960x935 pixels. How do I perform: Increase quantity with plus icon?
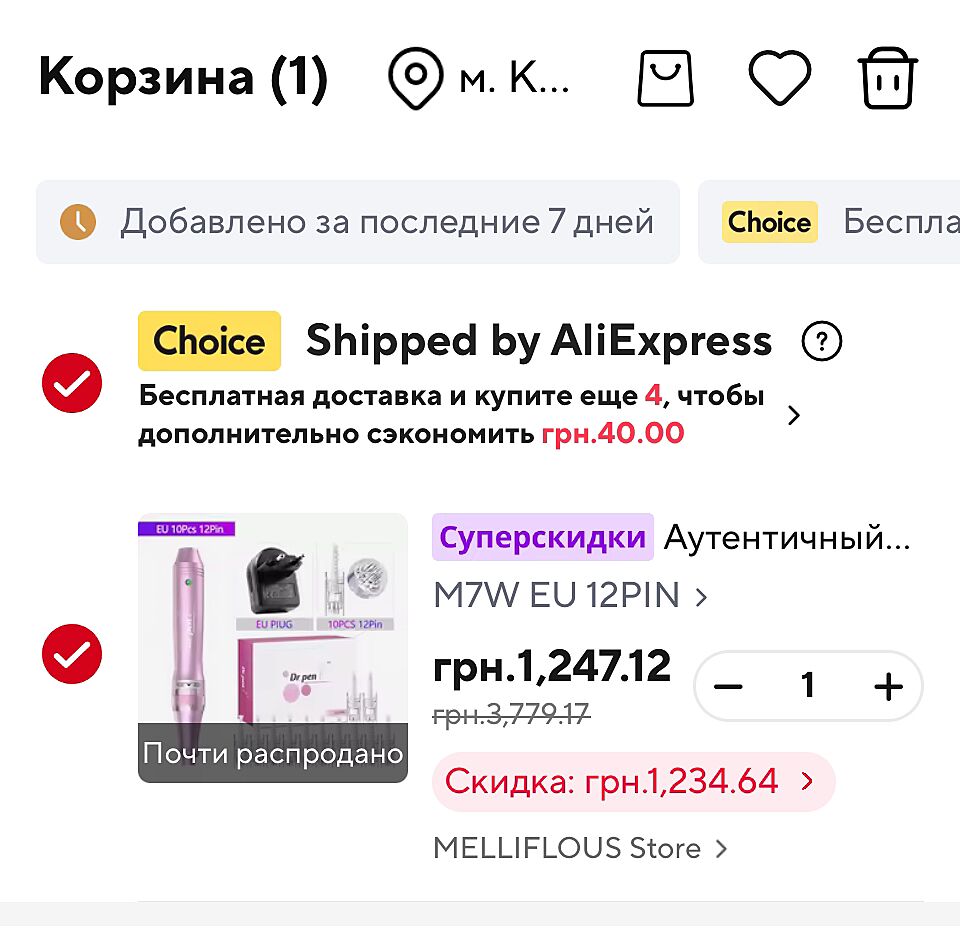point(887,686)
